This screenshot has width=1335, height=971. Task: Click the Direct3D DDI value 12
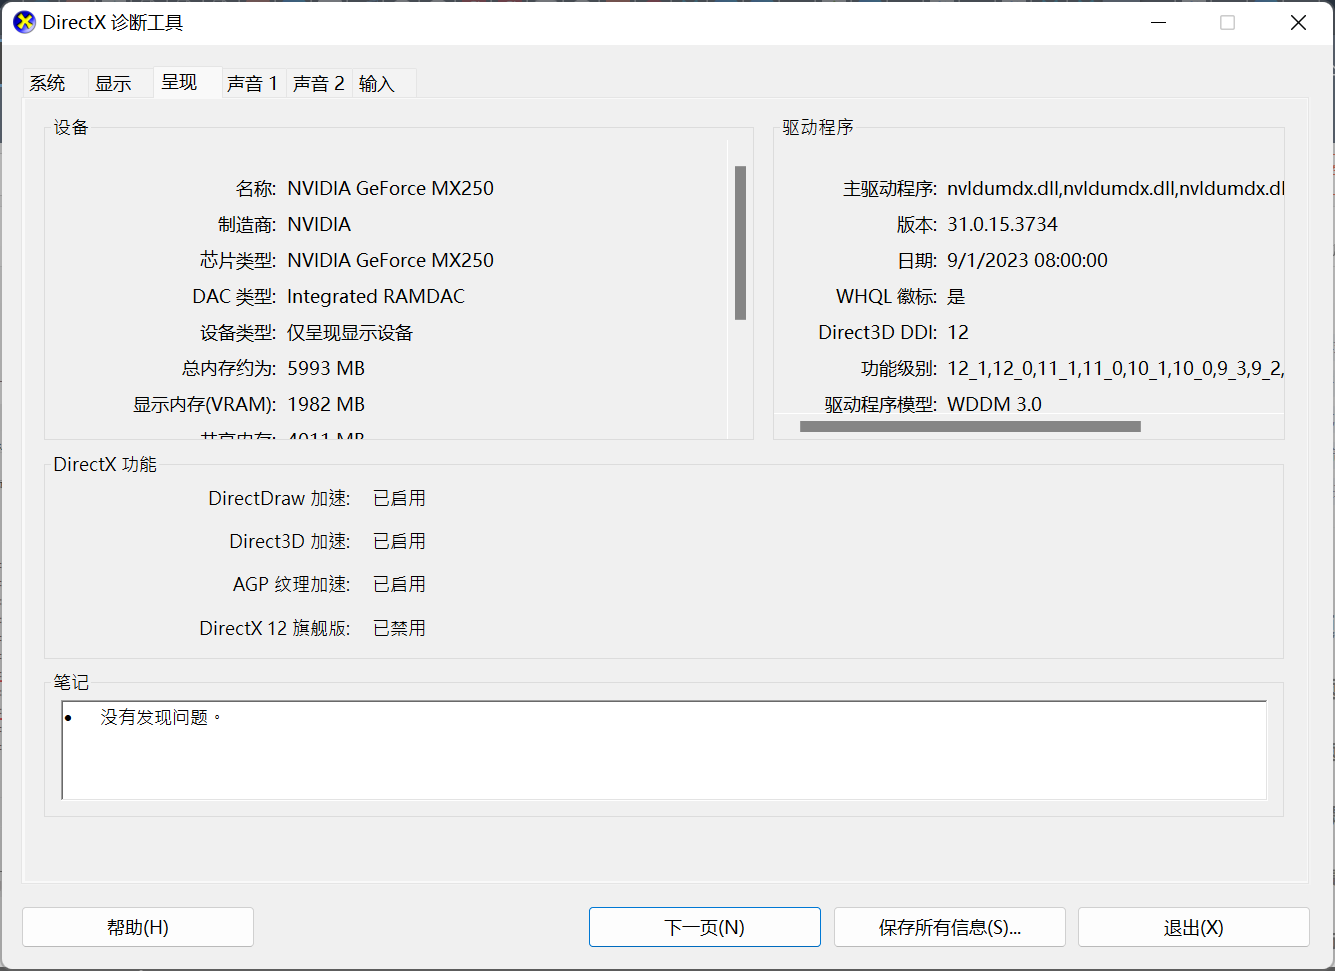click(x=958, y=332)
